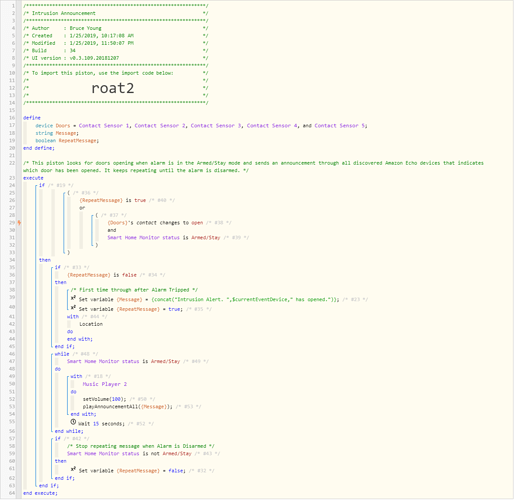Click the end execute; statement
517x500 pixels.
tap(40, 493)
